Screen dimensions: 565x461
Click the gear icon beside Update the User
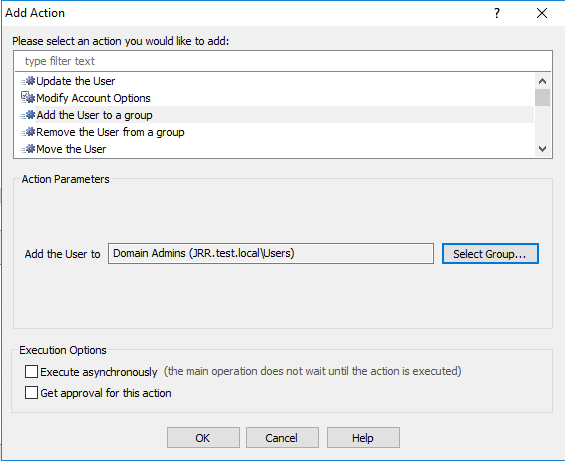point(28,81)
